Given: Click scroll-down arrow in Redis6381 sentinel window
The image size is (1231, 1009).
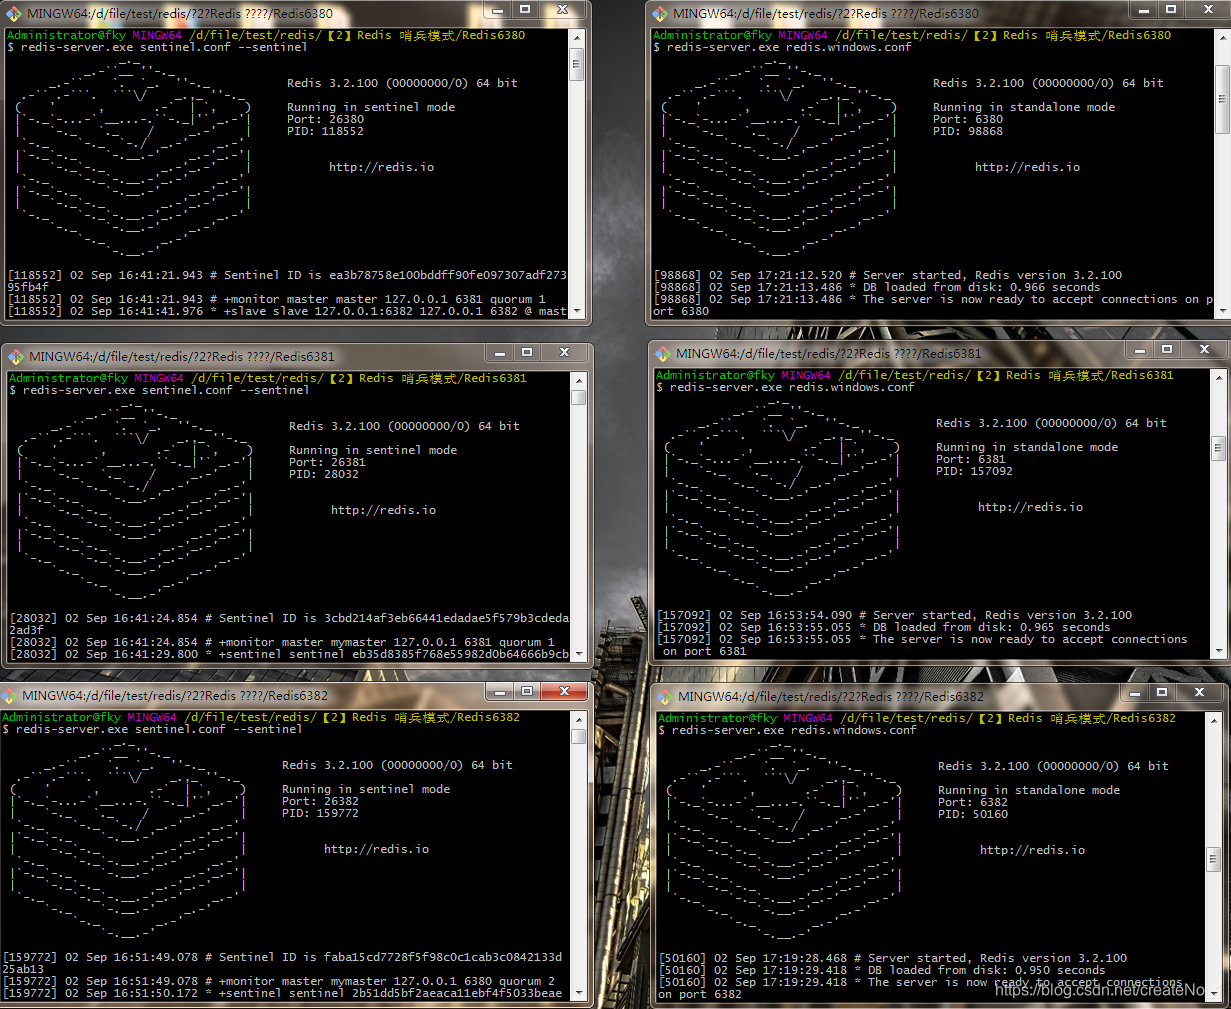Looking at the screenshot, I should point(579,653).
